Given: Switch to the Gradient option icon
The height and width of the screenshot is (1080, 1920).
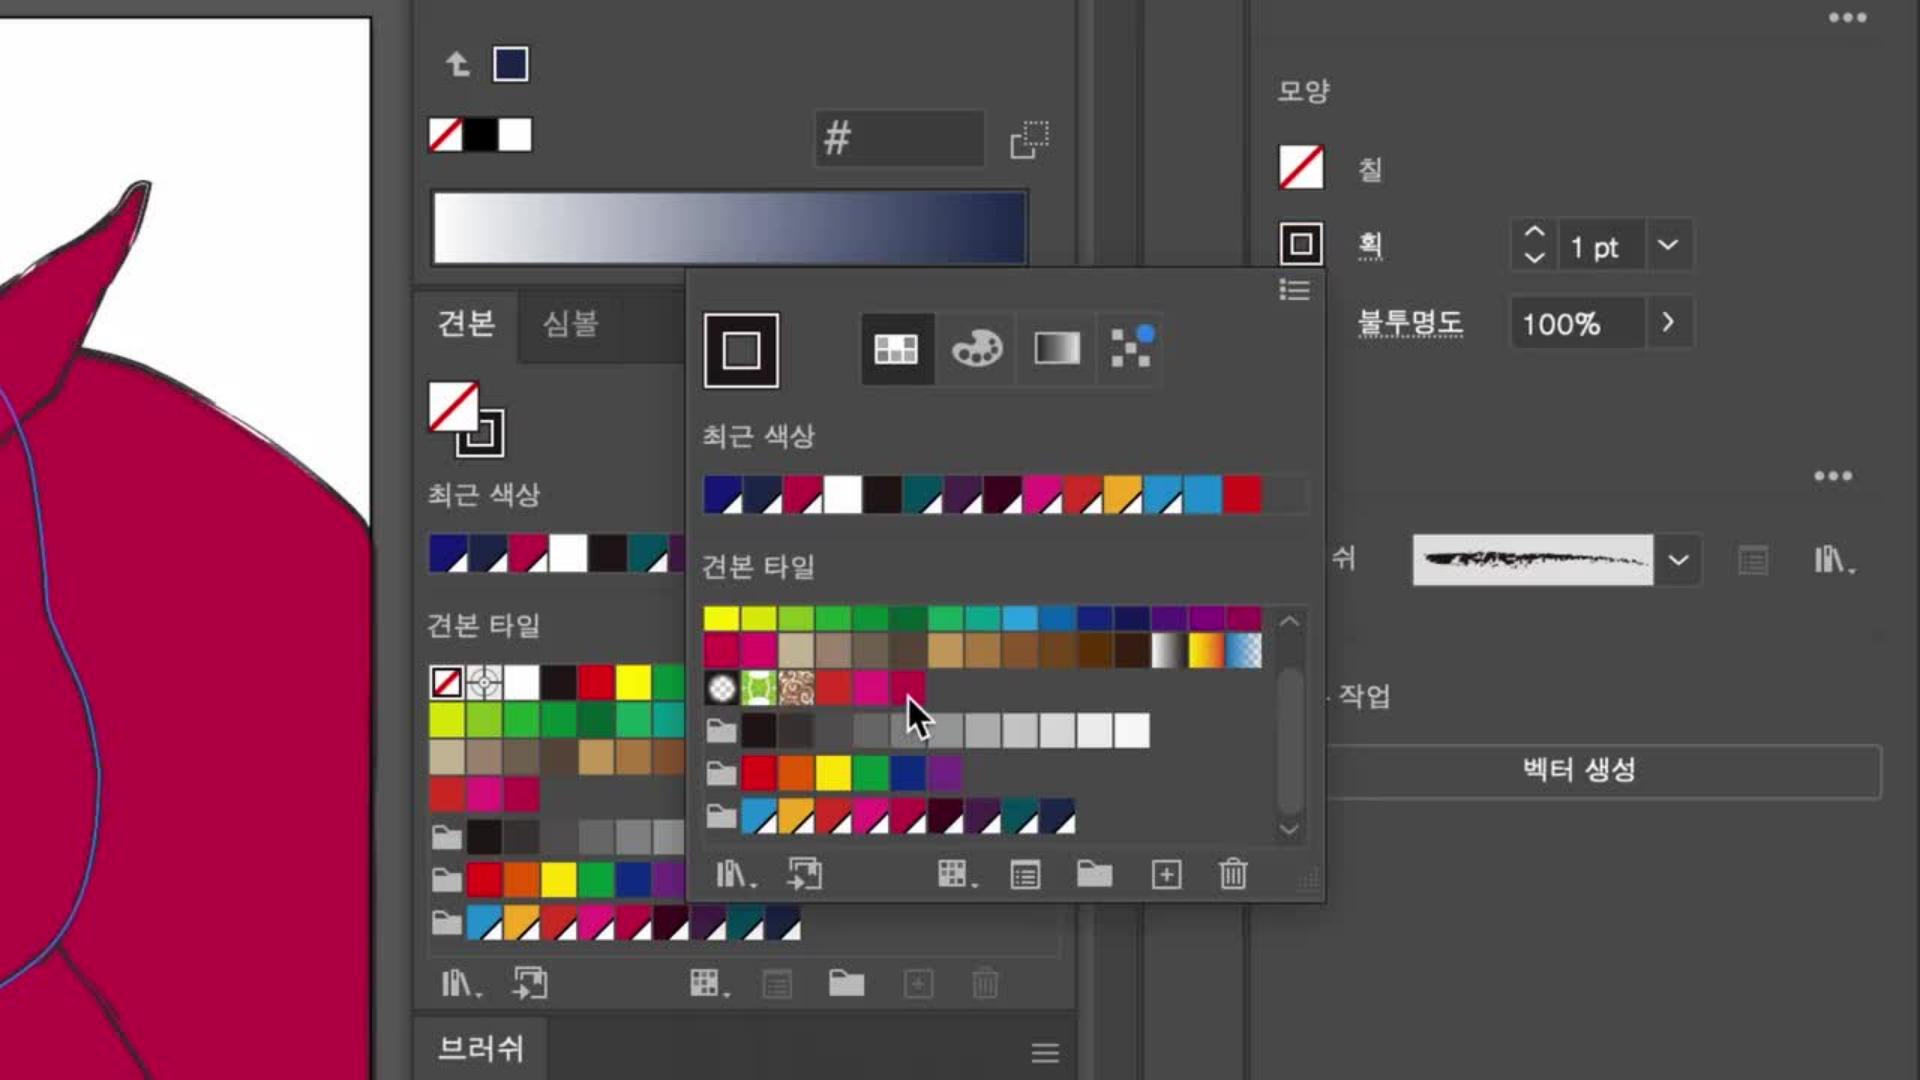Looking at the screenshot, I should point(1056,349).
